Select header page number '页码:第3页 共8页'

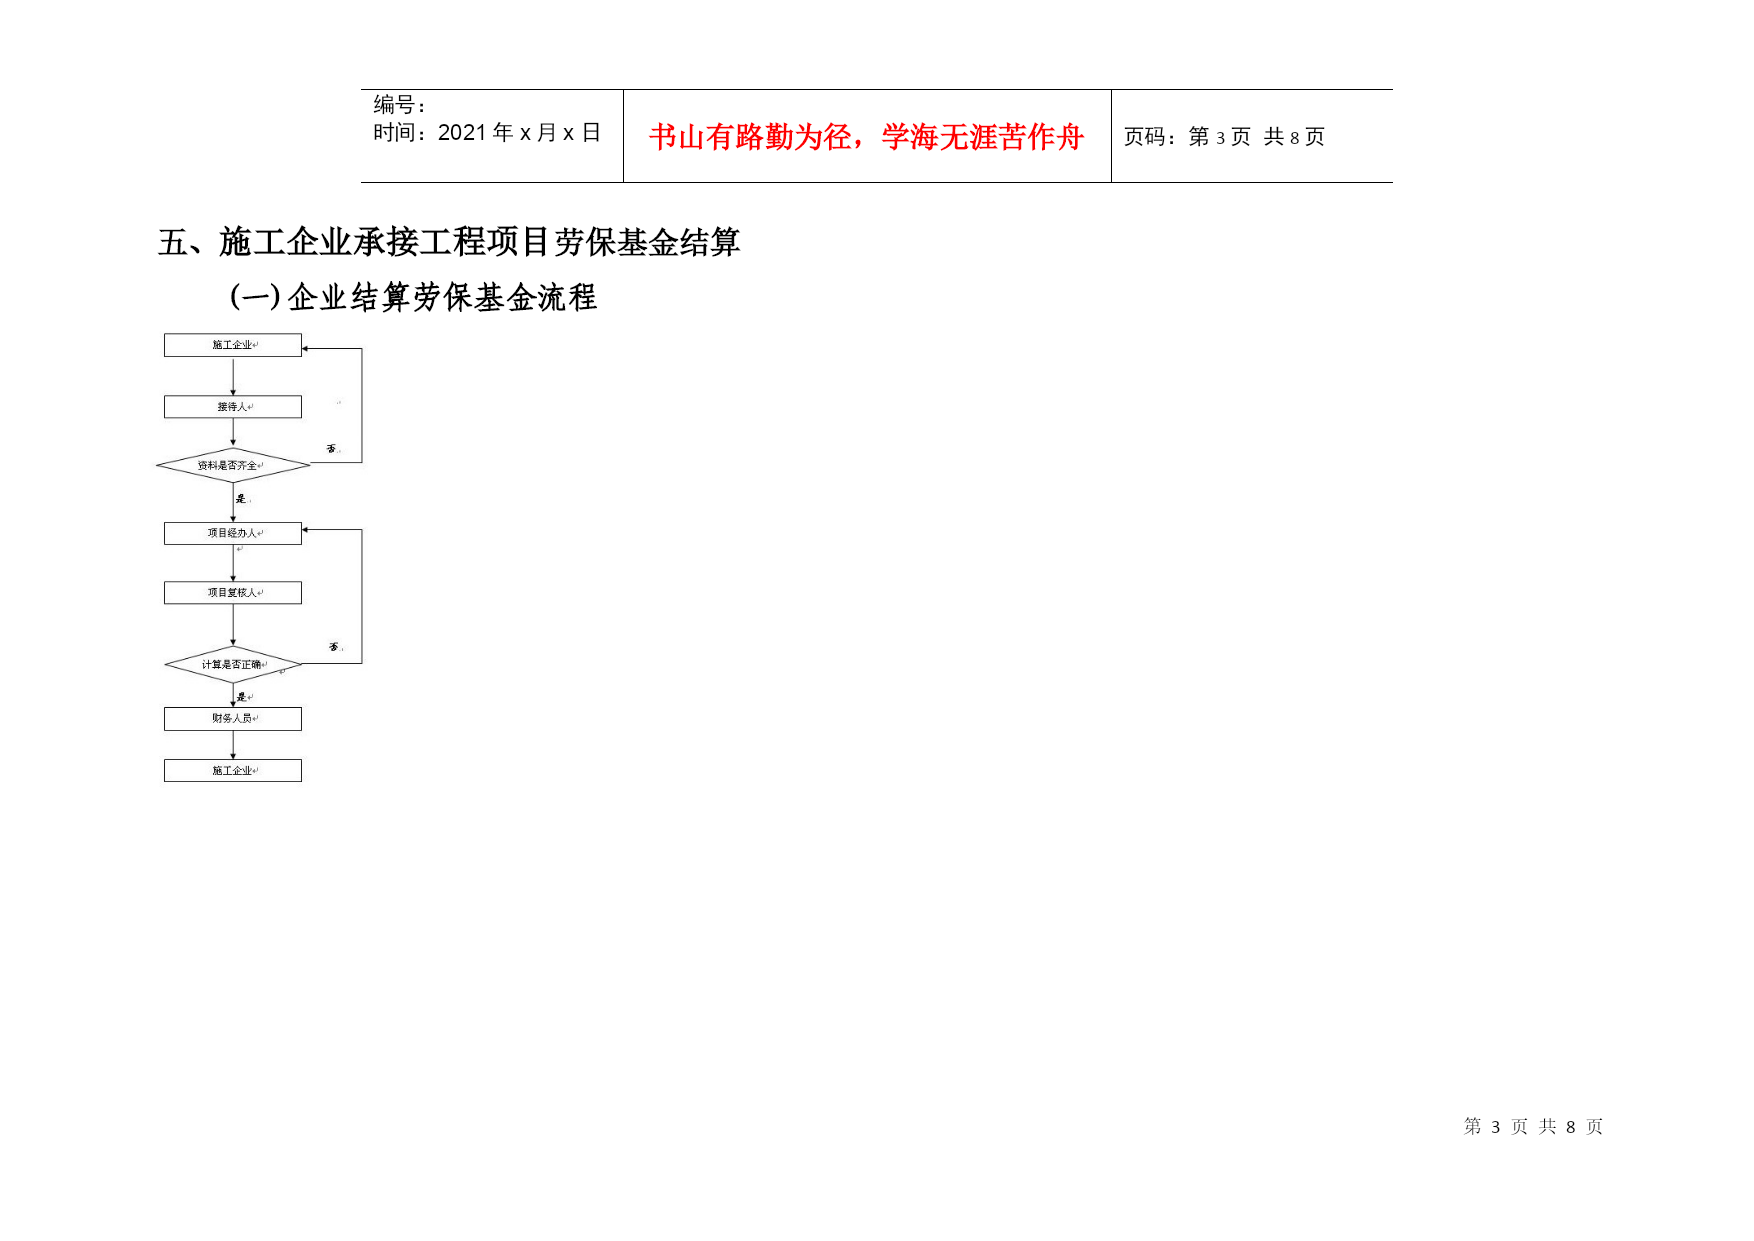1224,137
